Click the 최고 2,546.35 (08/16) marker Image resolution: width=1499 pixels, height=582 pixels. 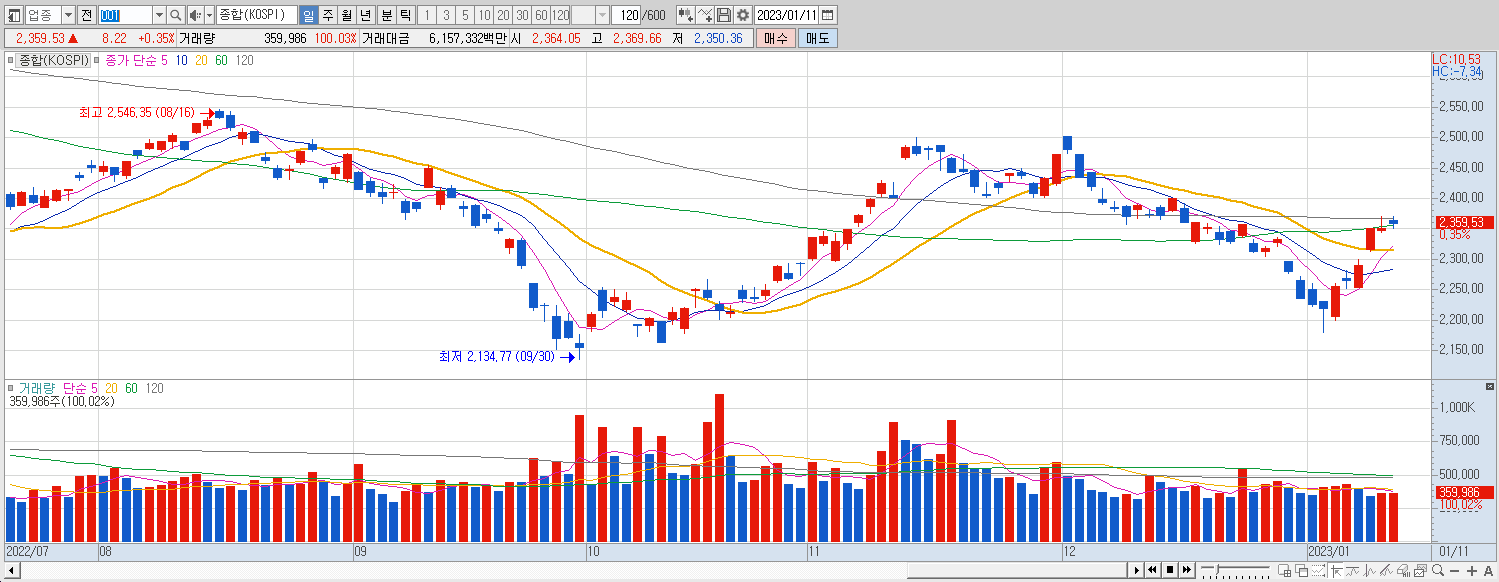tap(137, 113)
